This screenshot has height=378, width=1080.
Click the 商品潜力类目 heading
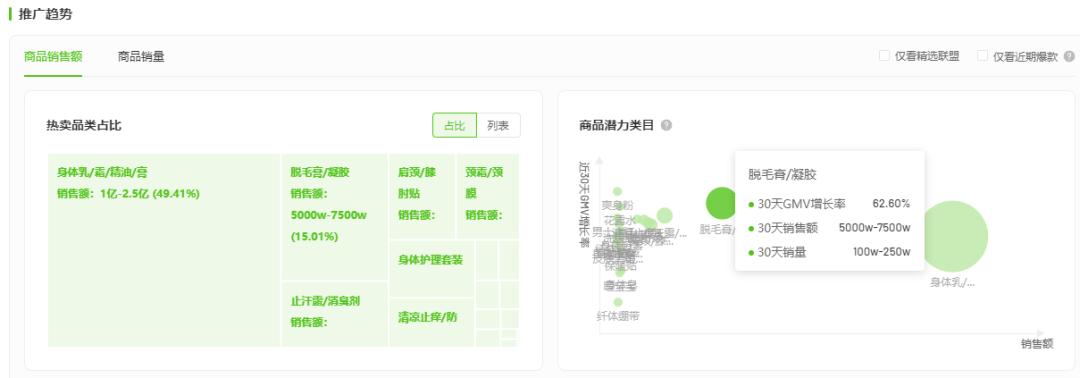pos(616,125)
